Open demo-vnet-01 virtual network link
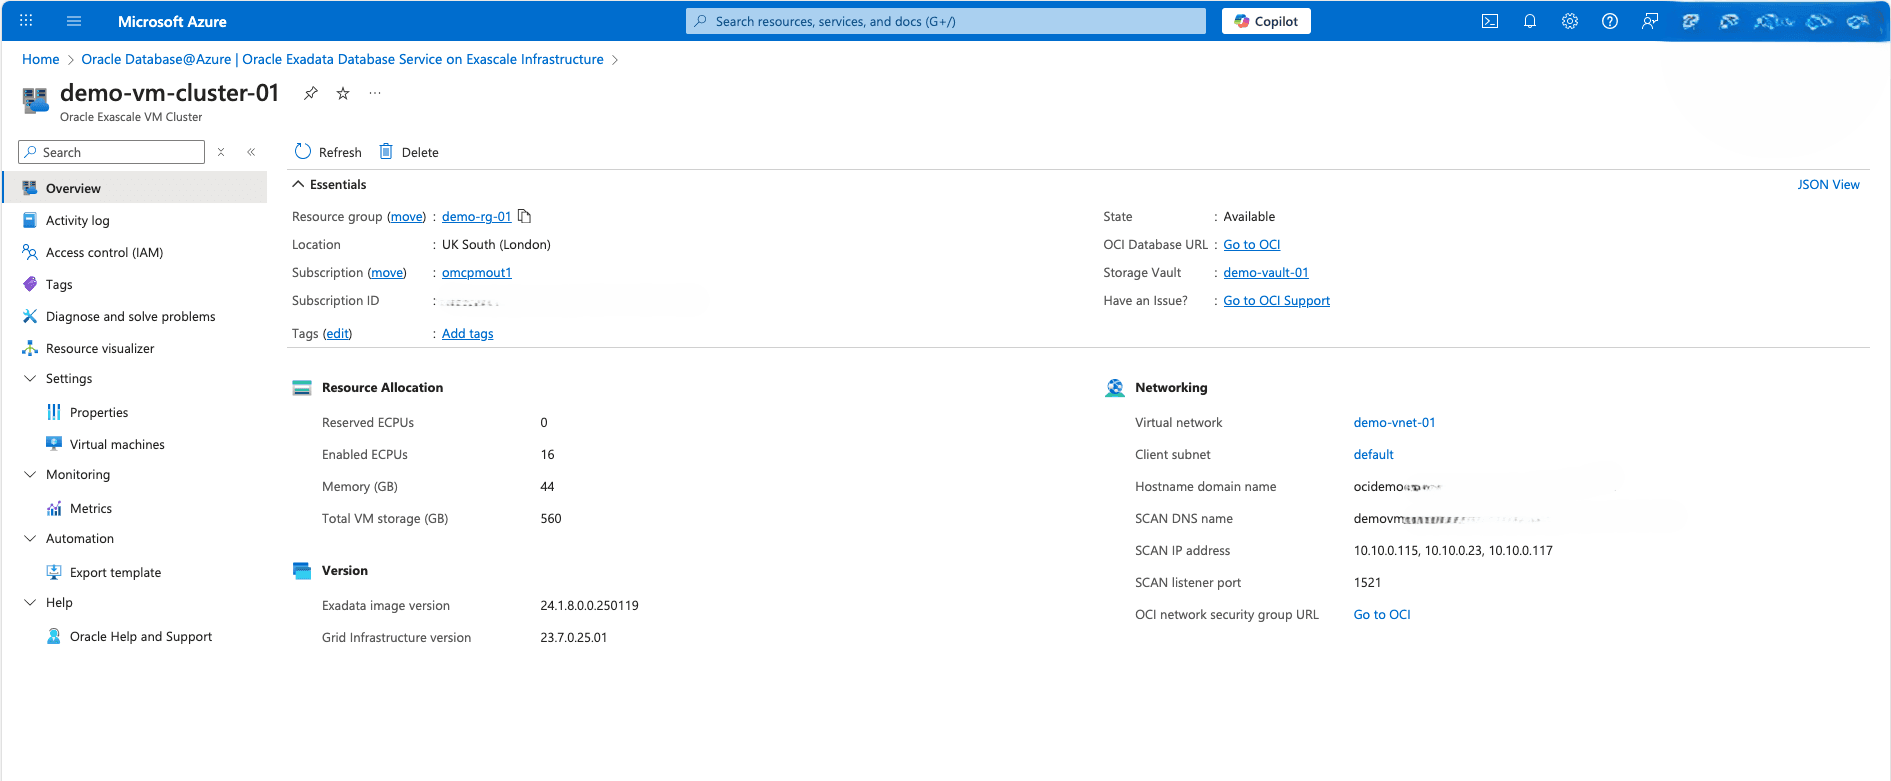 click(x=1394, y=422)
